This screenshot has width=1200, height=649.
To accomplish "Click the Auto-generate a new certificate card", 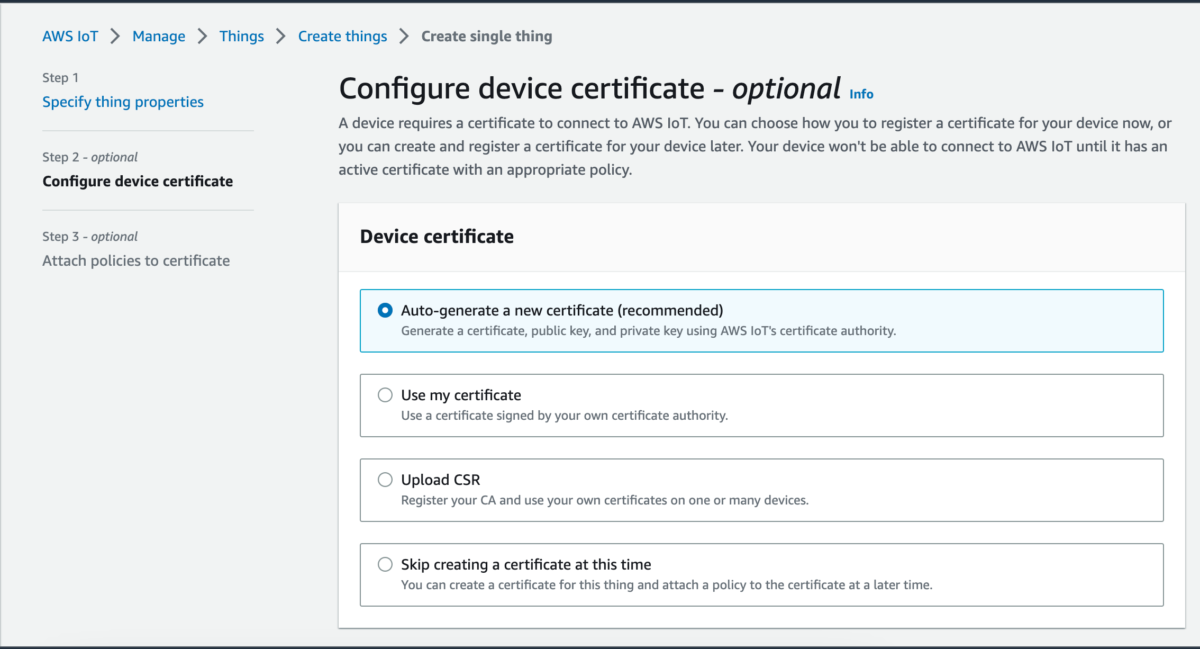I will point(760,319).
